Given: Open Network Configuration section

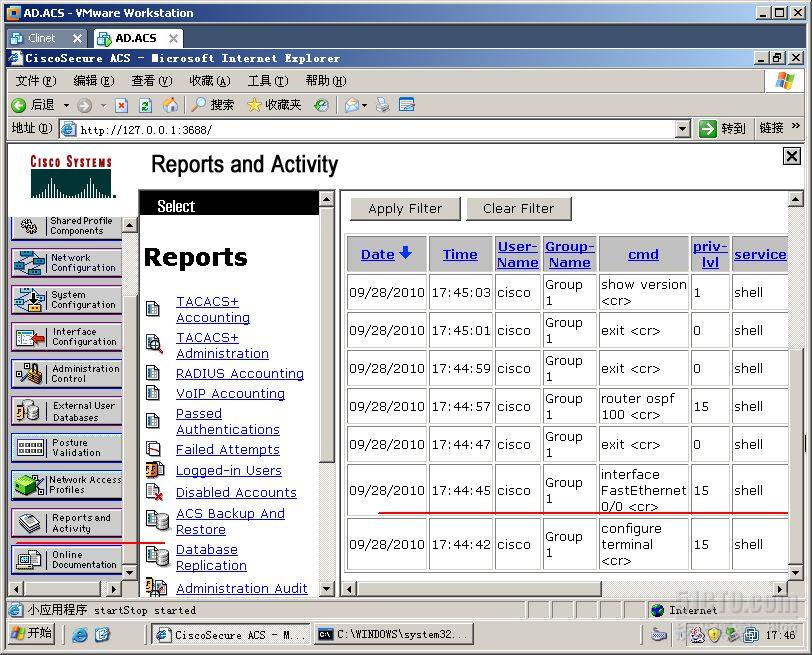Looking at the screenshot, I should pyautogui.click(x=66, y=263).
